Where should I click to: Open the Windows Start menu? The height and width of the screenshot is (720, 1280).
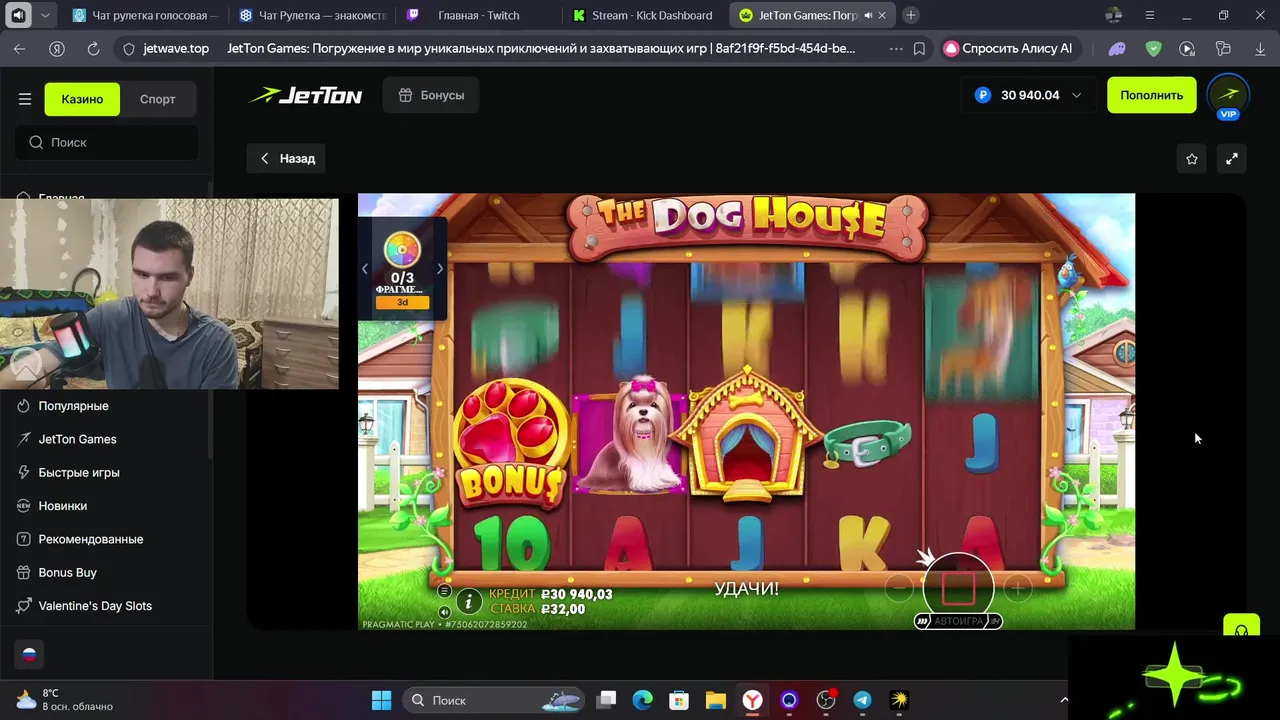pos(382,700)
